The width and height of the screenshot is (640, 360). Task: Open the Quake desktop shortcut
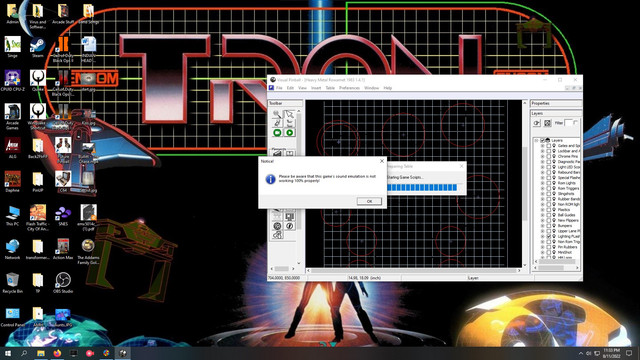38,81
